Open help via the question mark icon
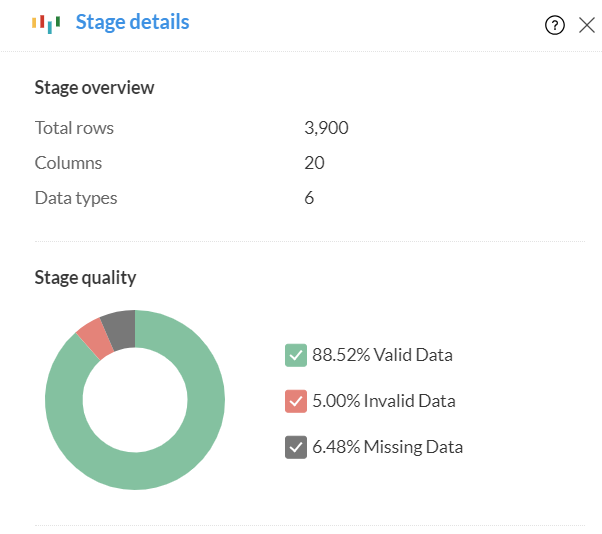The image size is (602, 534). click(555, 26)
